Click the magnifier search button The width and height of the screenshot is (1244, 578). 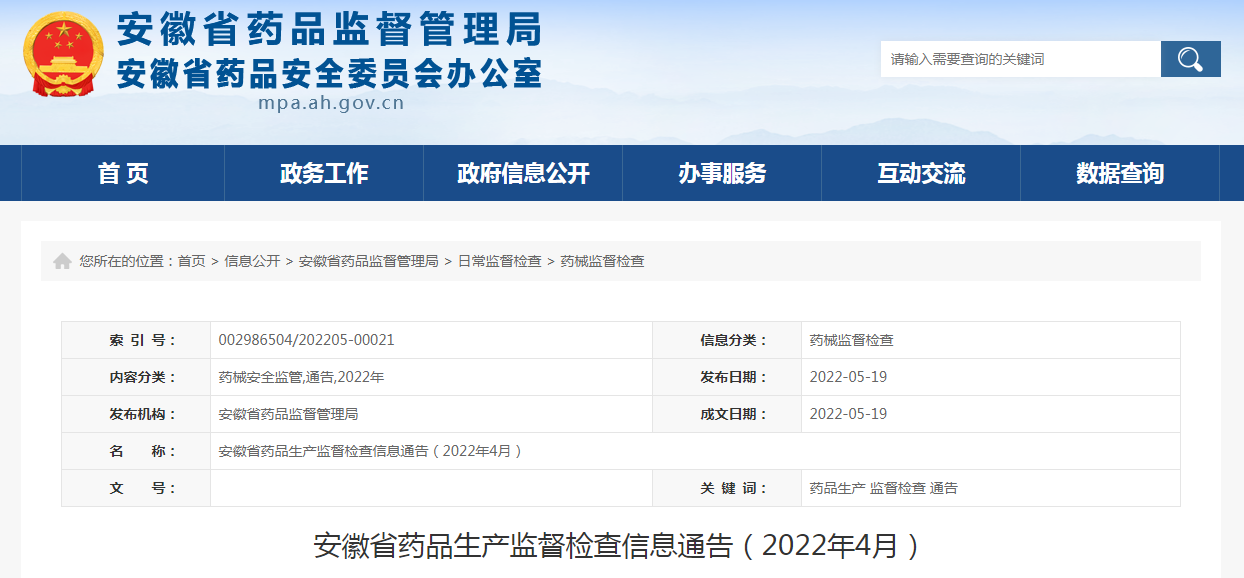tap(1190, 59)
